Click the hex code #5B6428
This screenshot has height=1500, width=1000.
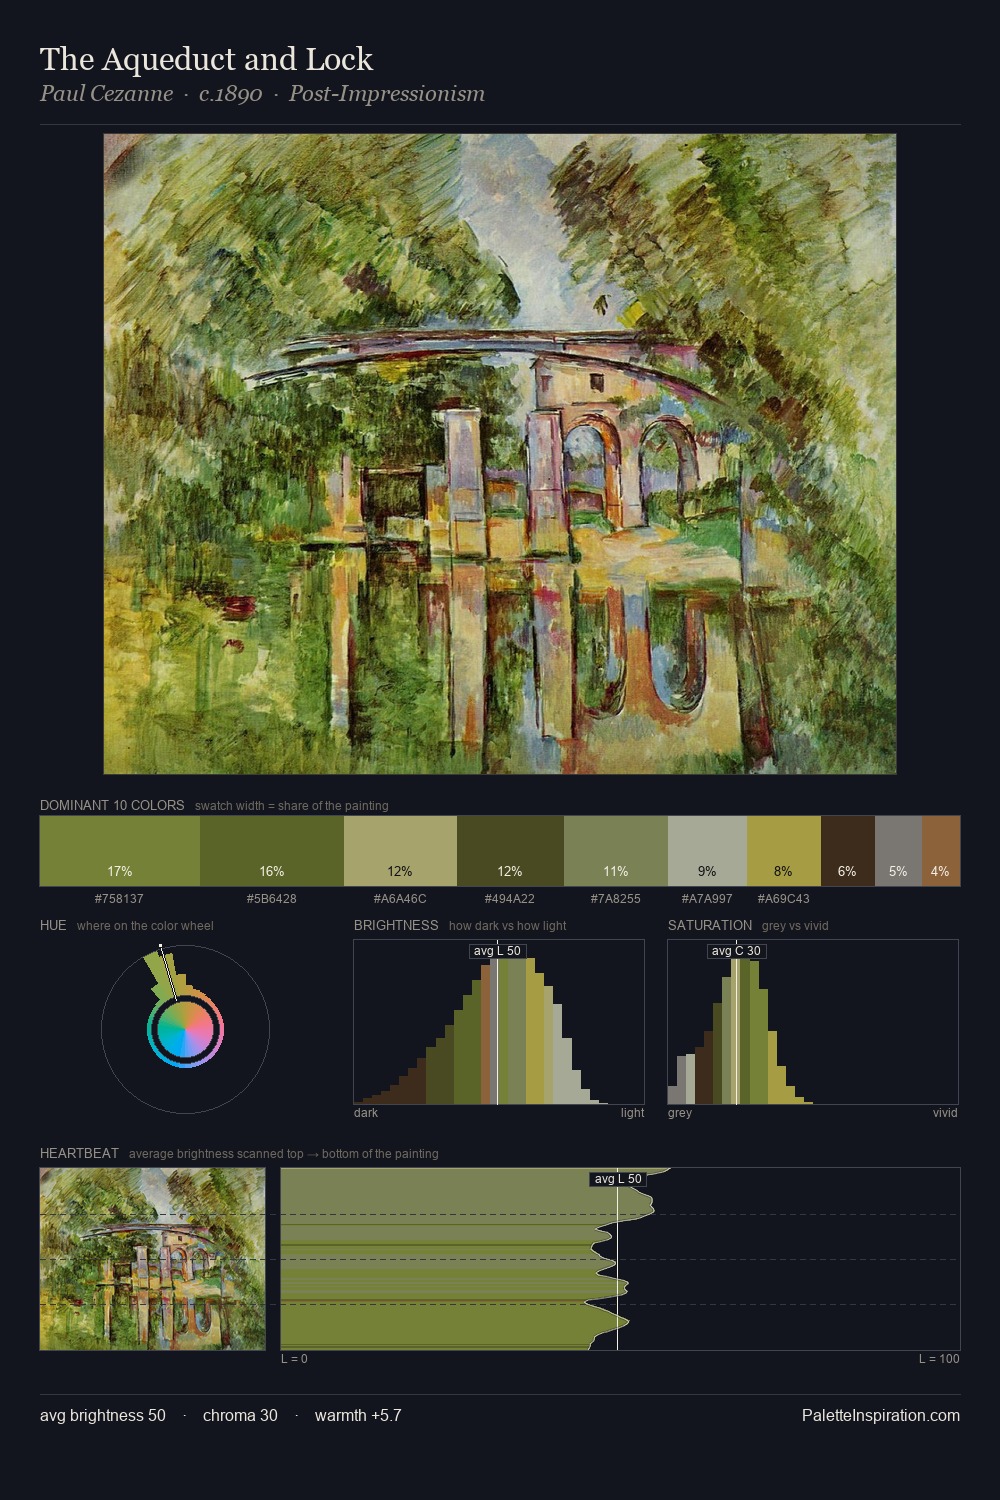click(271, 899)
